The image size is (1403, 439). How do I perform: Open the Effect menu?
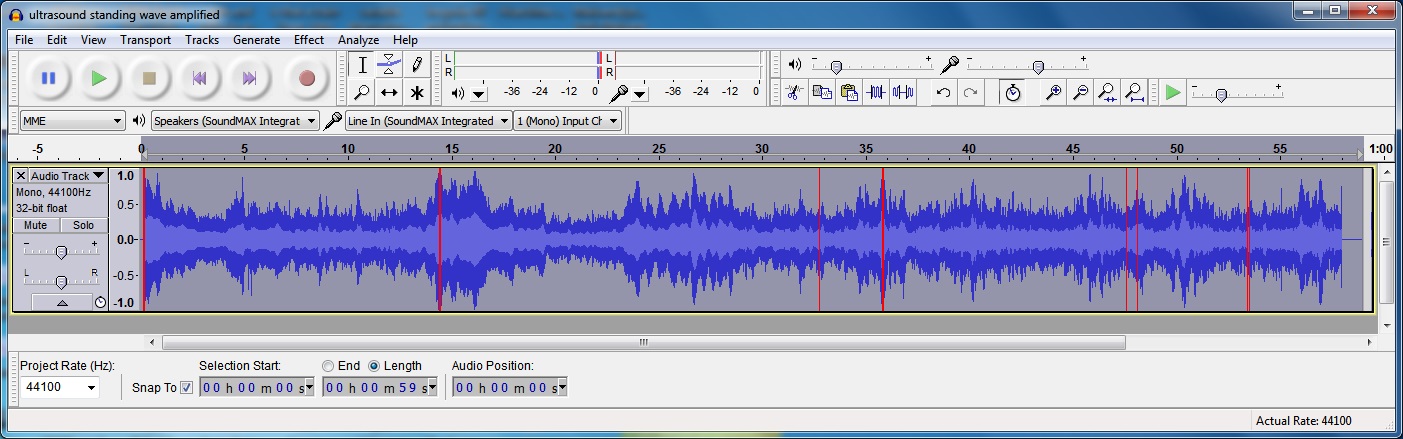(308, 40)
